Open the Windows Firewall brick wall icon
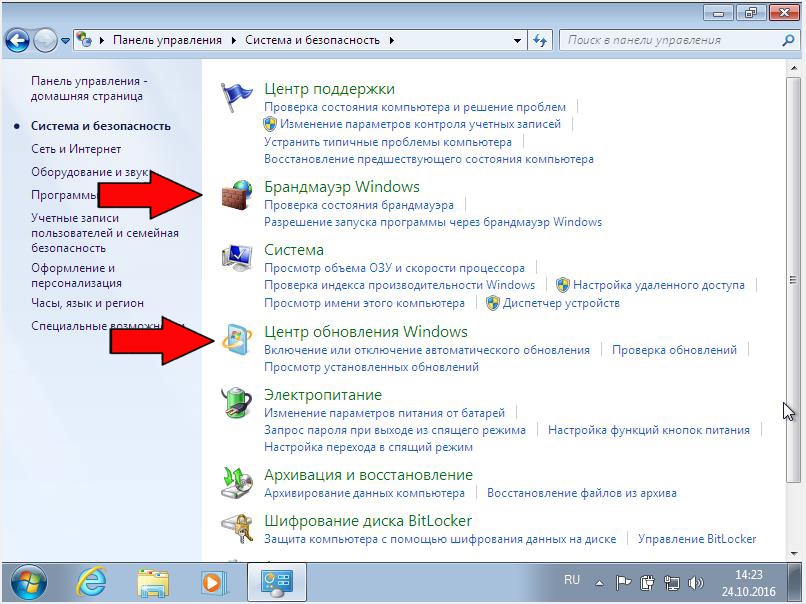Image resolution: width=806 pixels, height=604 pixels. (237, 194)
